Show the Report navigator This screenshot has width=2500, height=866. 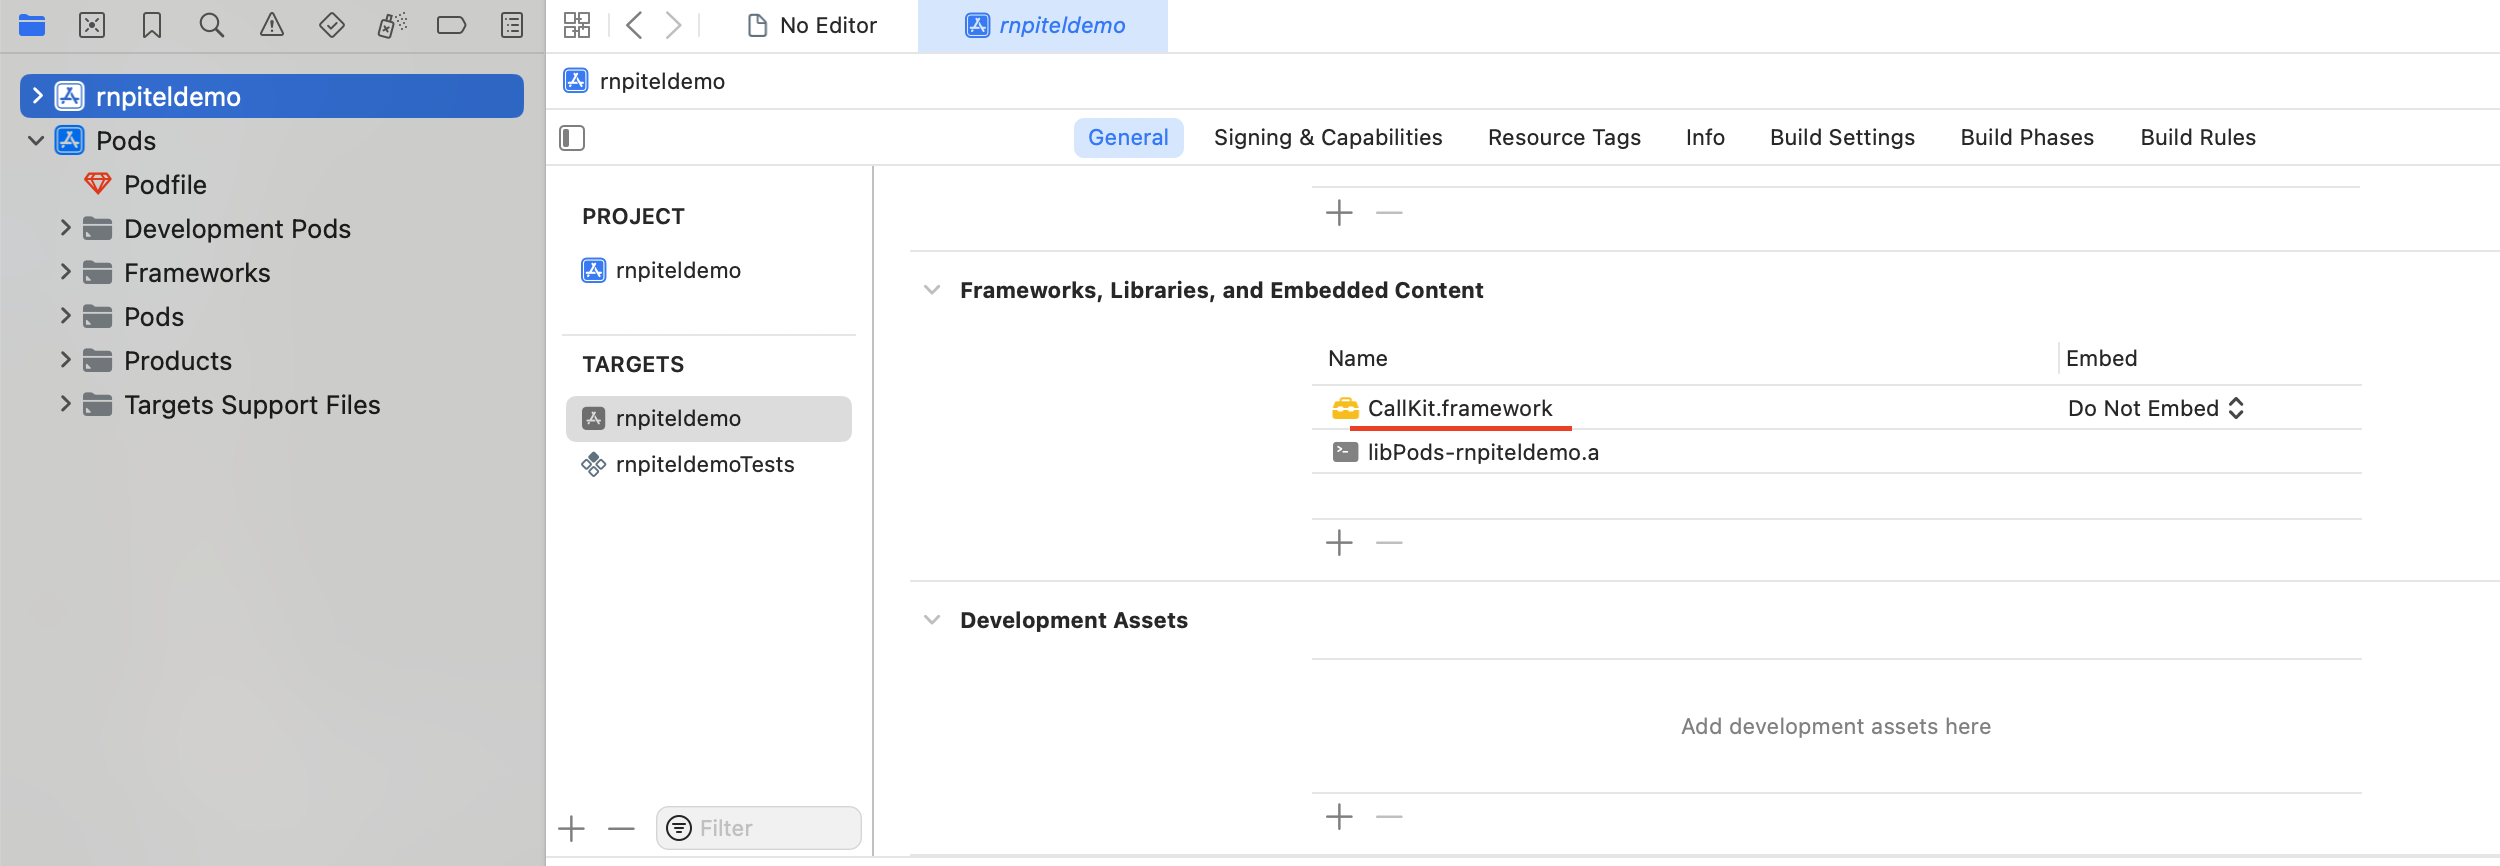click(x=512, y=25)
